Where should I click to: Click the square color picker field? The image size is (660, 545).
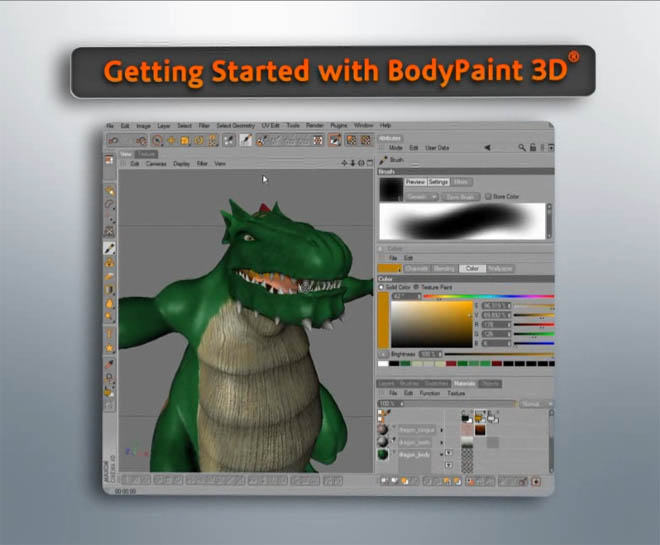432,324
